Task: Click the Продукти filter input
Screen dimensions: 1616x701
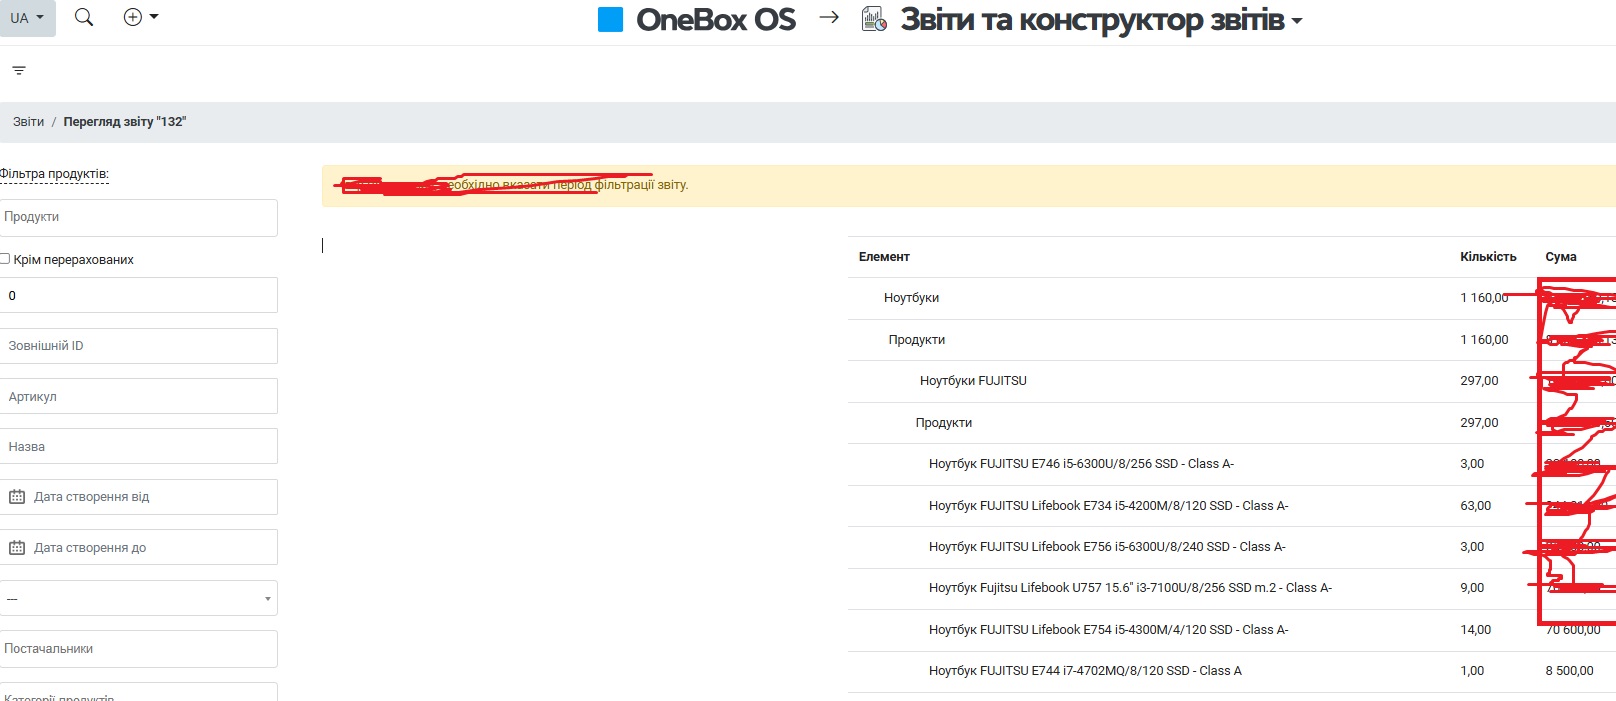Action: pos(139,217)
